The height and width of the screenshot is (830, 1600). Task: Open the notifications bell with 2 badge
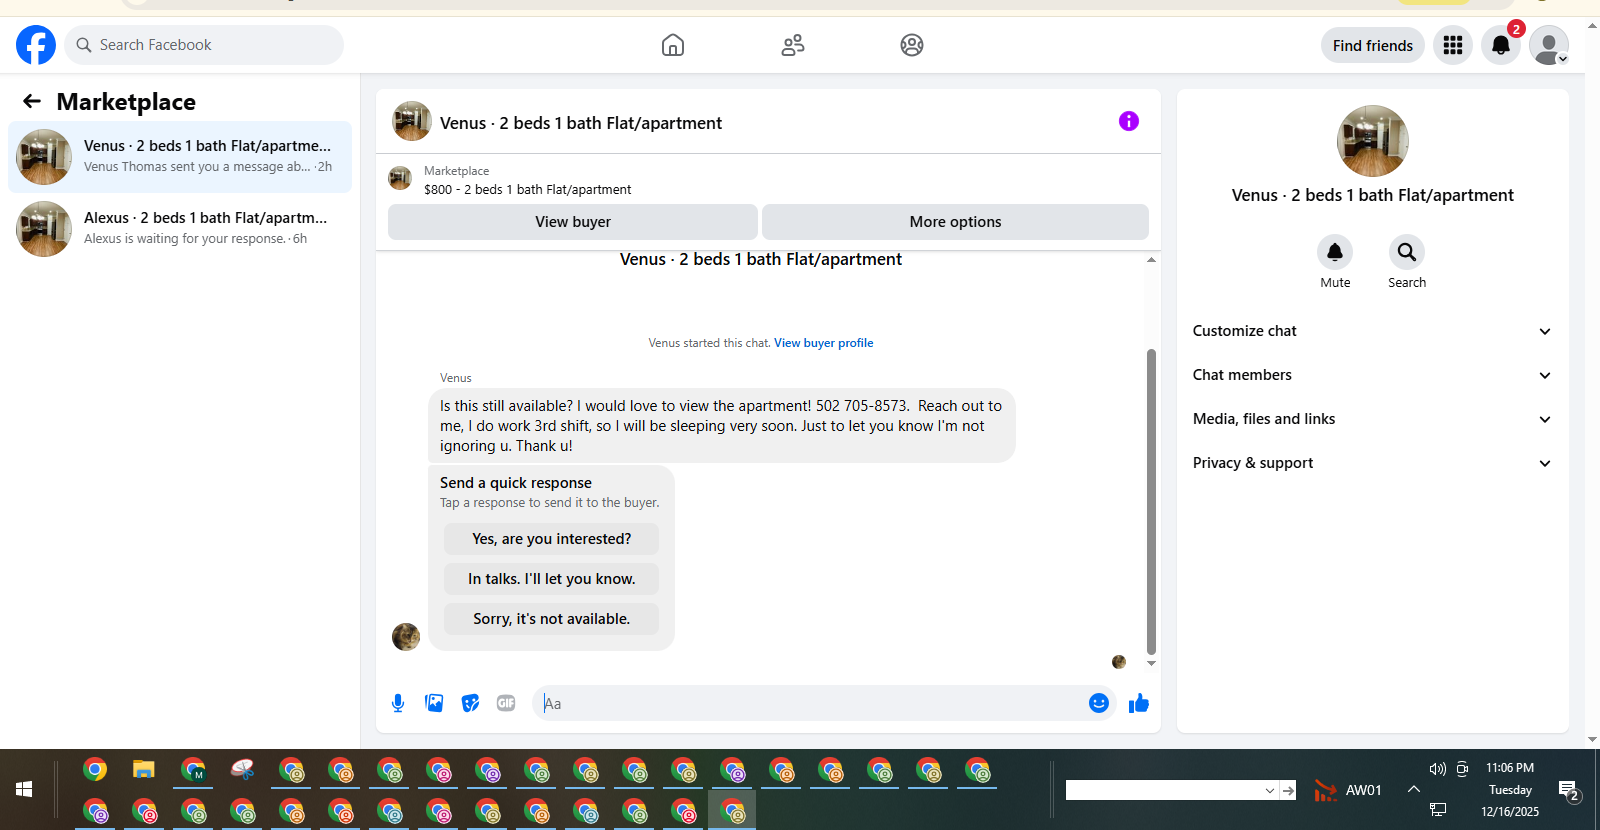point(1501,45)
